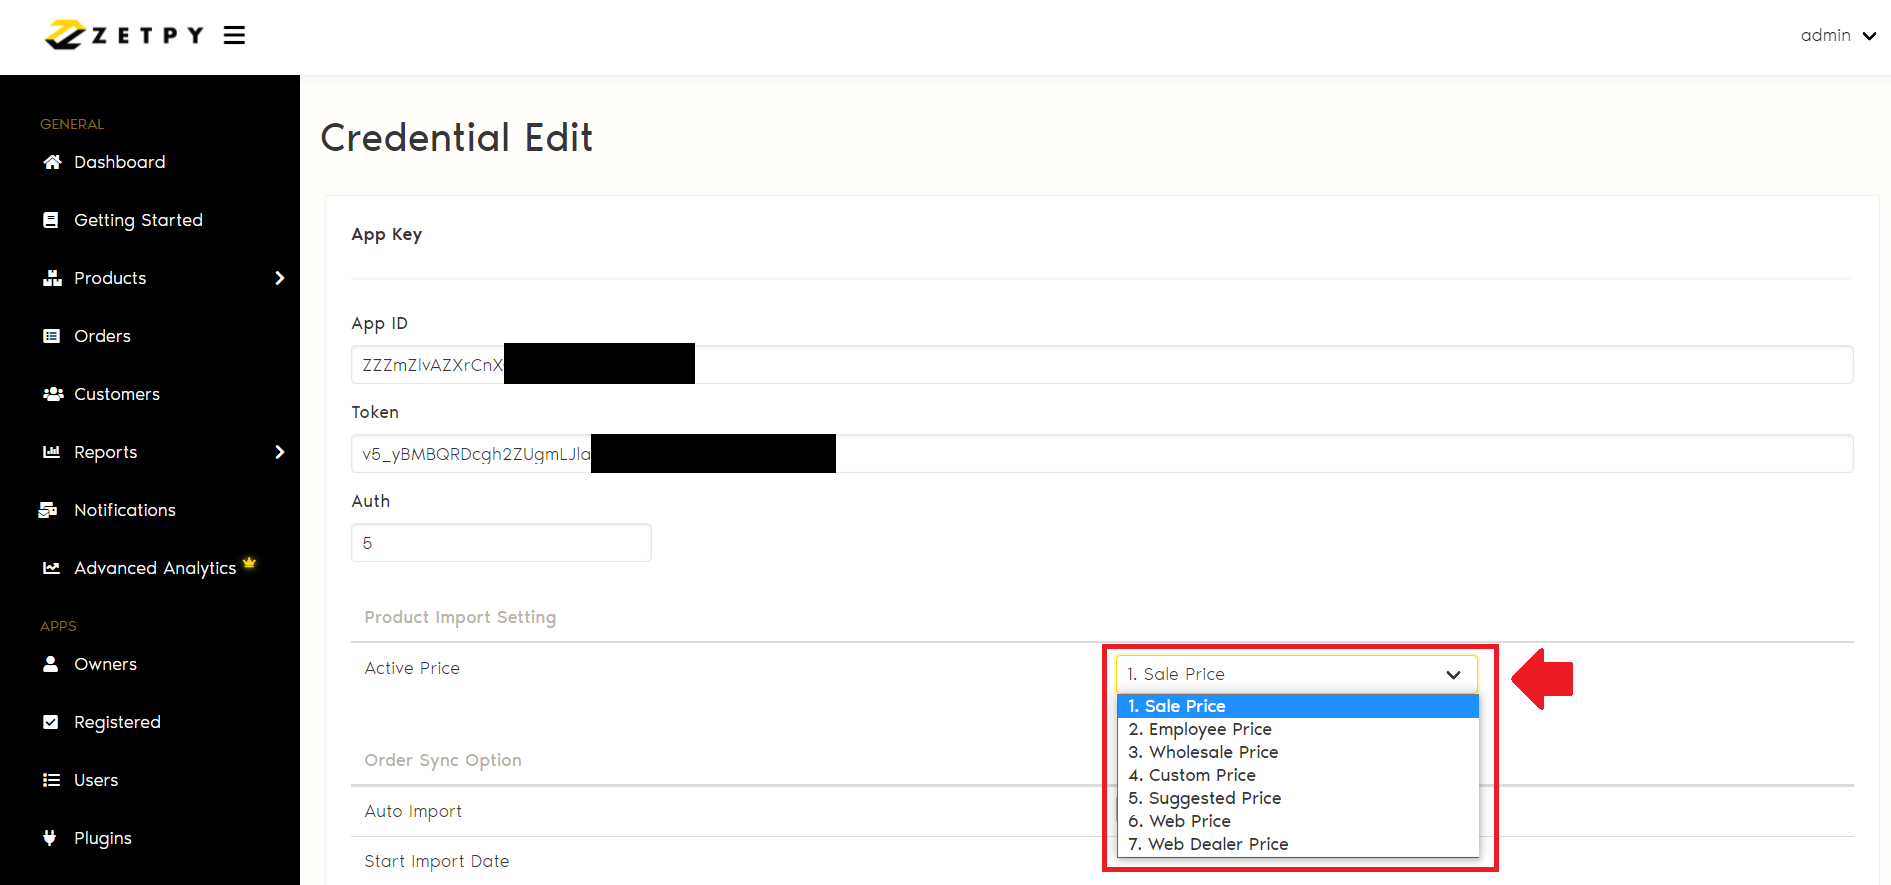Viewport: 1891px width, 885px height.
Task: Click the Product Import Setting header
Action: pyautogui.click(x=460, y=617)
